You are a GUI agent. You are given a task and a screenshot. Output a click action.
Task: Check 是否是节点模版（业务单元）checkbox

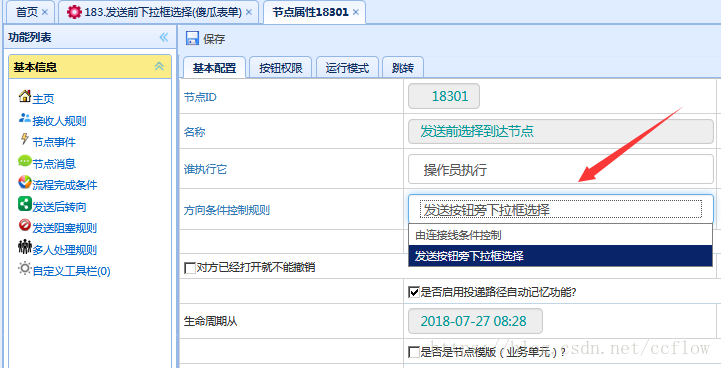[x=414, y=353]
